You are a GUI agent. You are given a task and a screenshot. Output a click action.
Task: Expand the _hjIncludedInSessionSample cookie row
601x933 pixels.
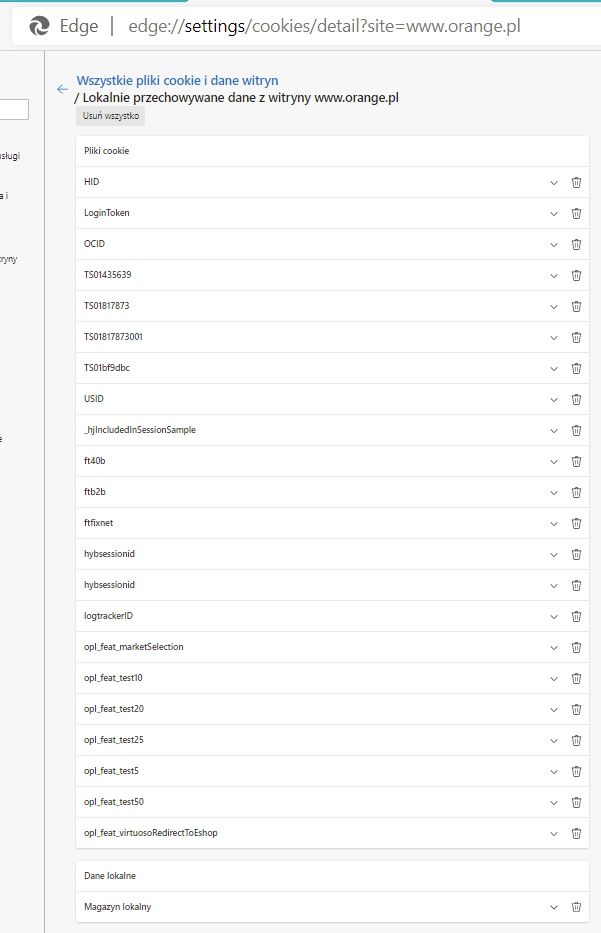(x=554, y=430)
